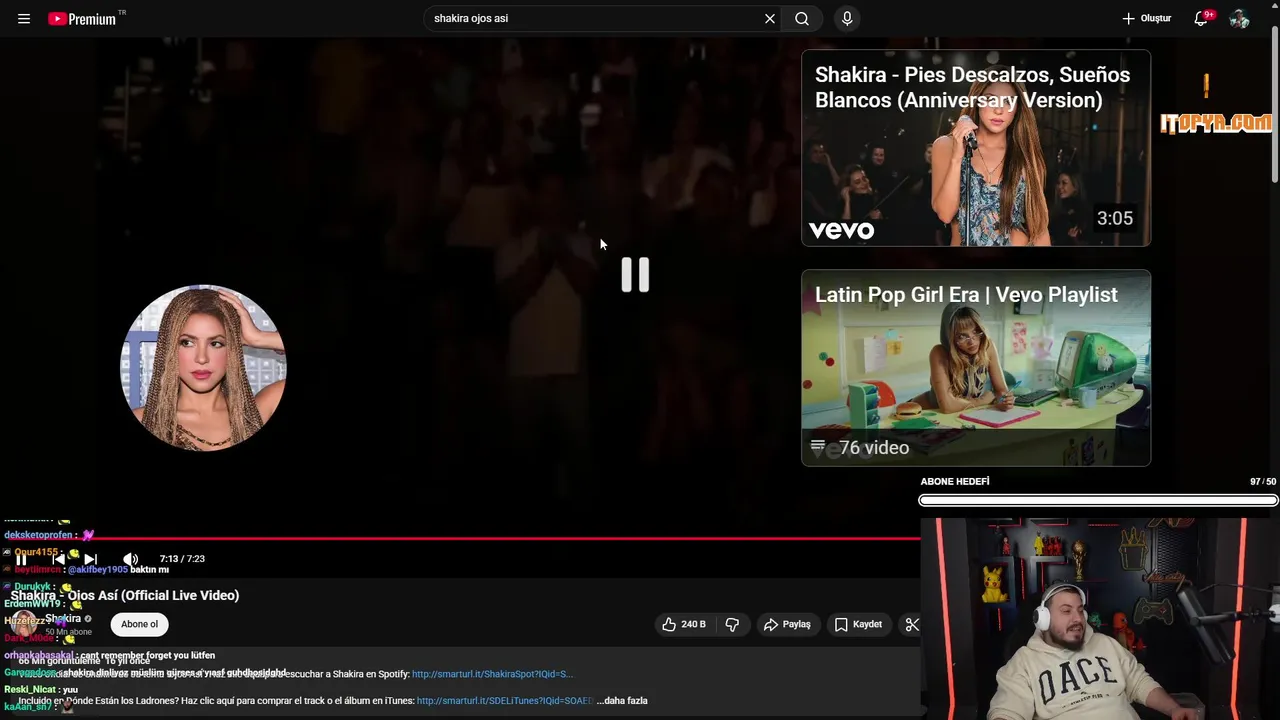Screen dimensions: 1280x720
Task: Click the vevo logo on the first card
Action: click(841, 230)
